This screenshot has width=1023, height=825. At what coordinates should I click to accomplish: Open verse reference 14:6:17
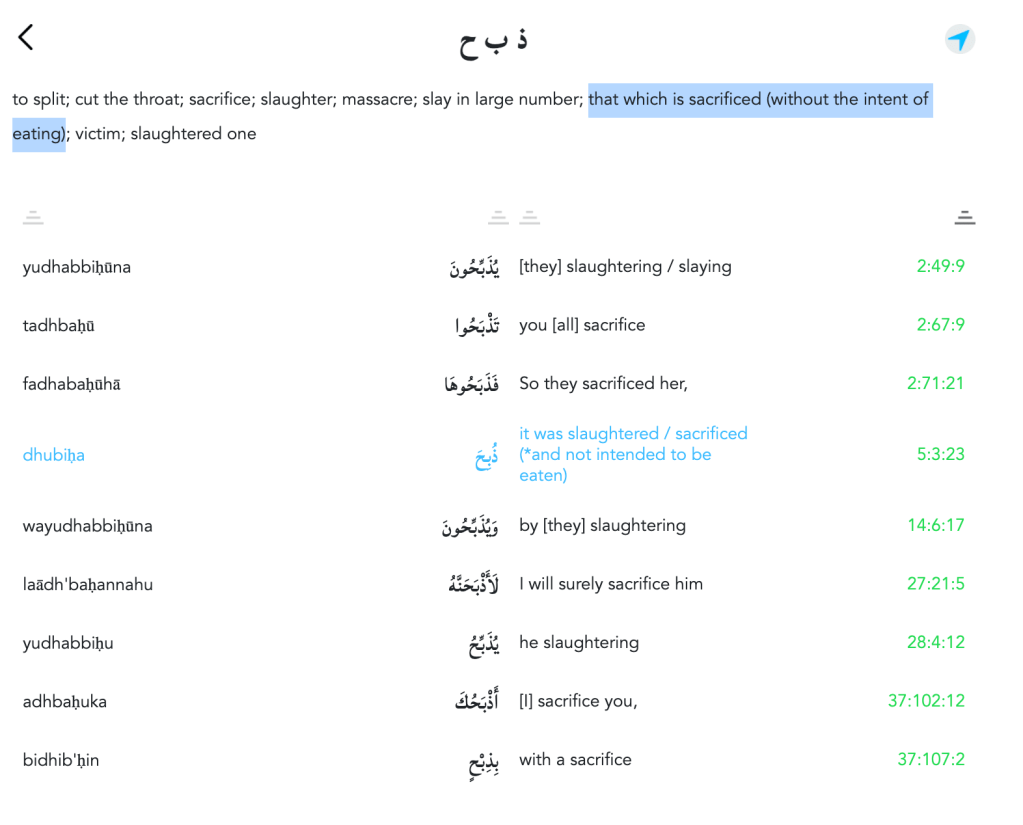point(935,526)
